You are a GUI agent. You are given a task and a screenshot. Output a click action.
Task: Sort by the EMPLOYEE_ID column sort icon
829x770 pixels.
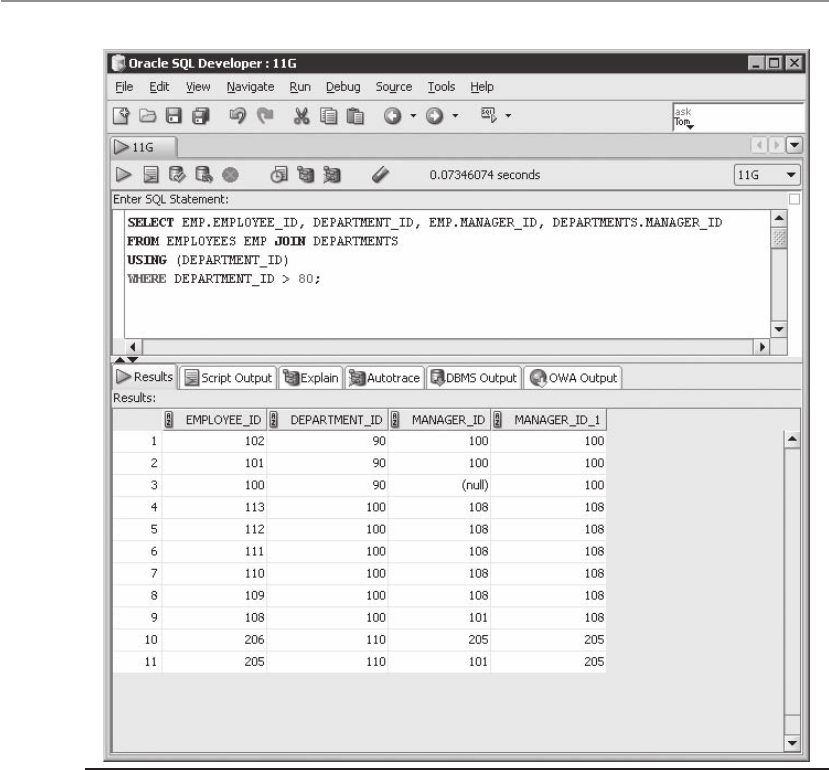point(169,419)
